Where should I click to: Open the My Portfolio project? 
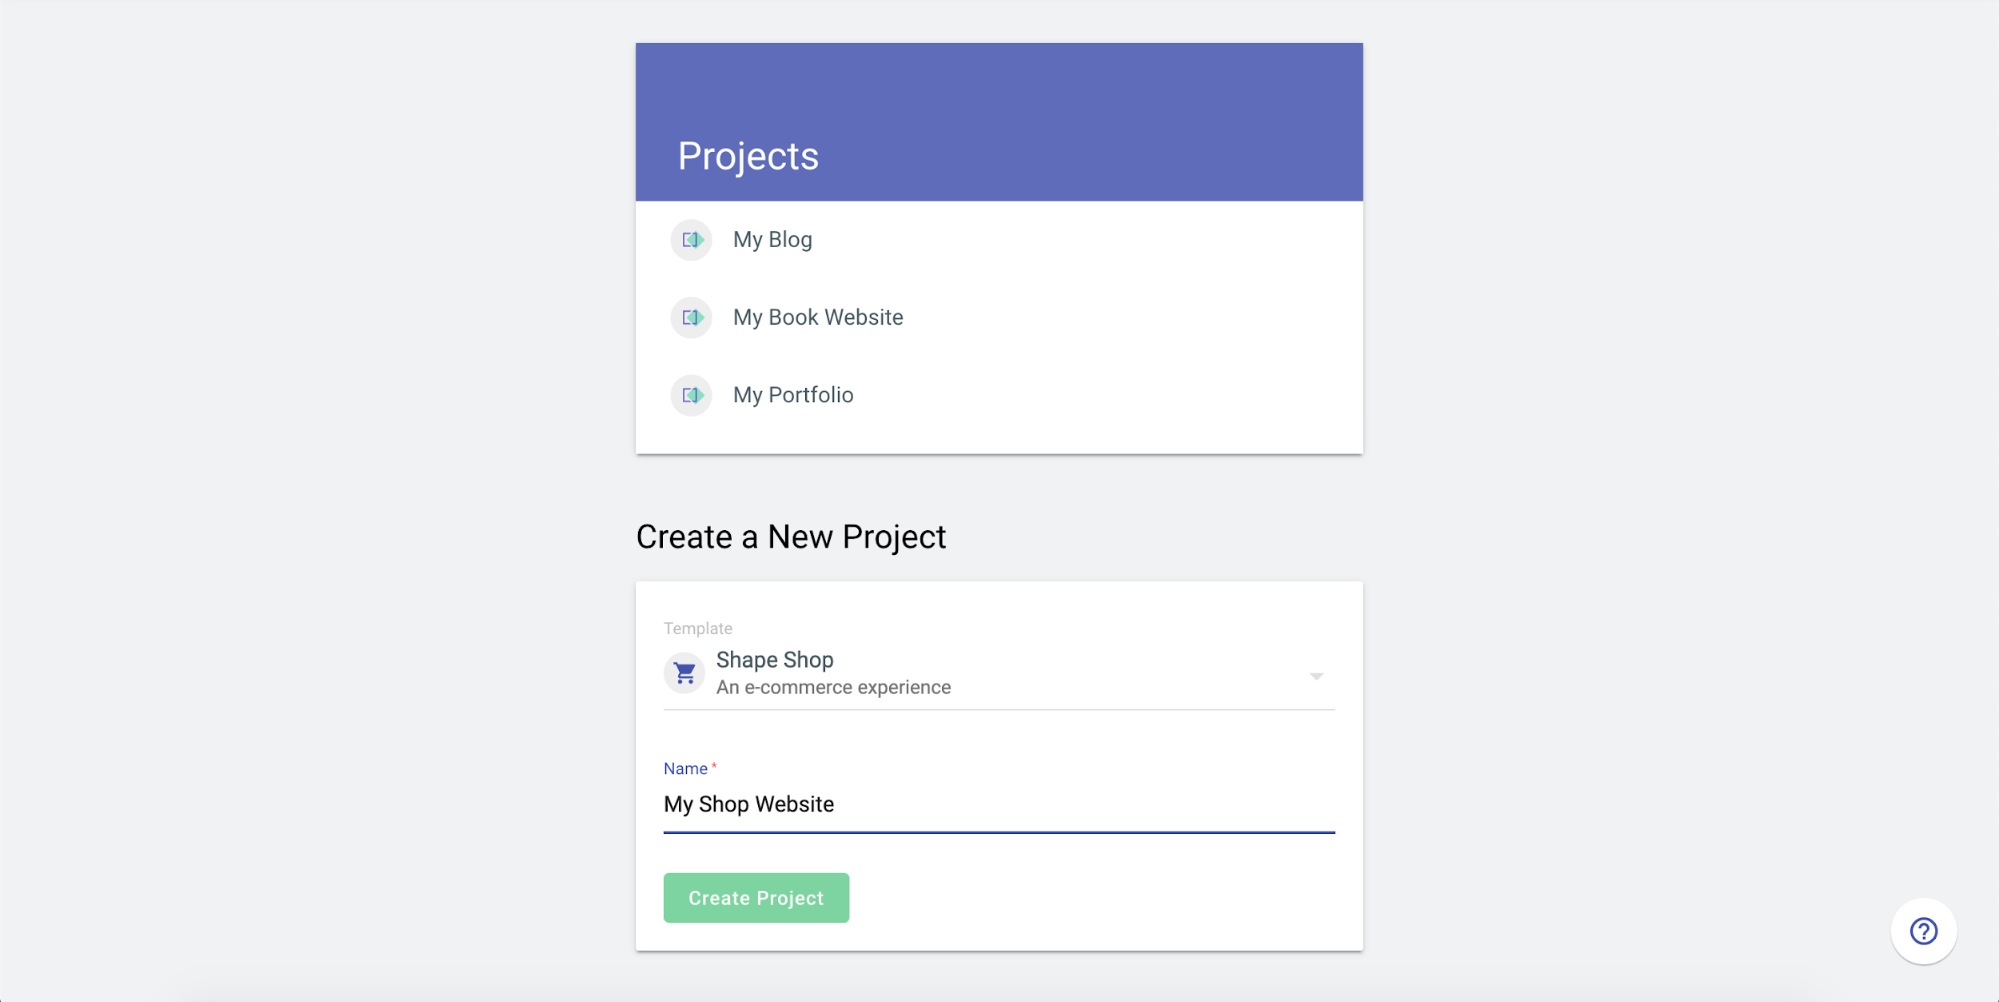pyautogui.click(x=999, y=396)
